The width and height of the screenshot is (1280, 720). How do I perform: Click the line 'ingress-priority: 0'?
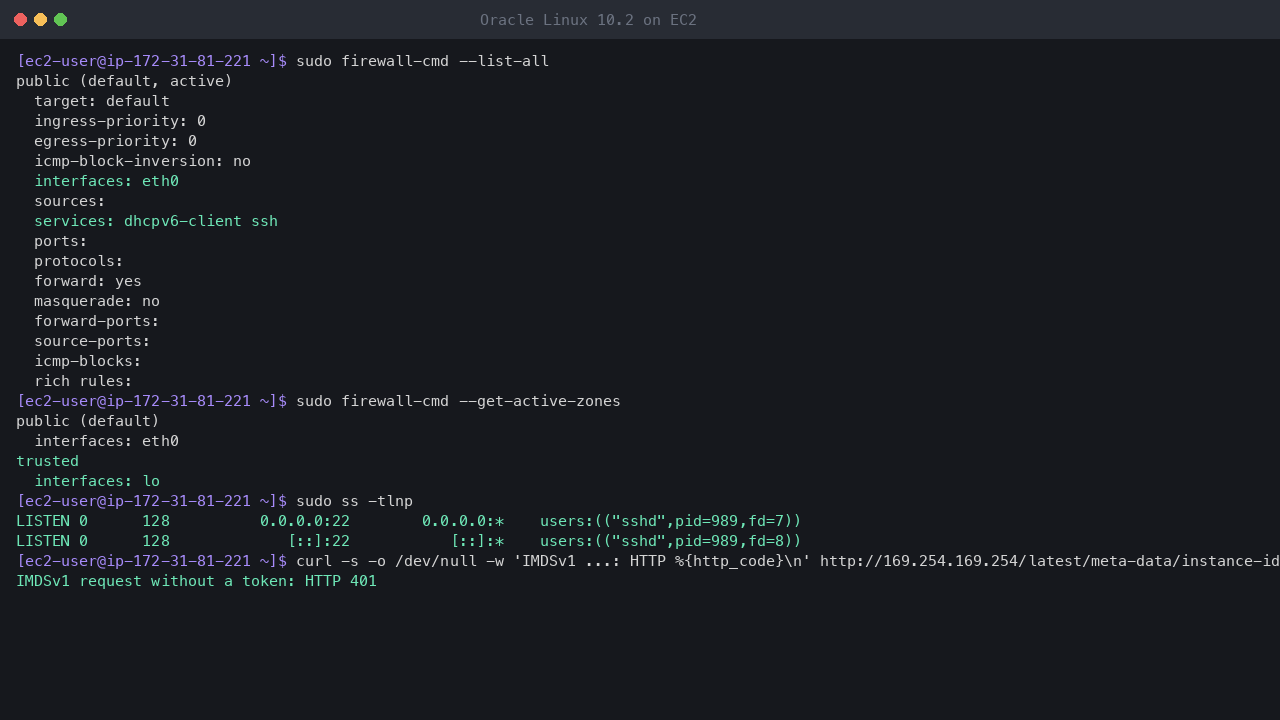click(x=120, y=121)
